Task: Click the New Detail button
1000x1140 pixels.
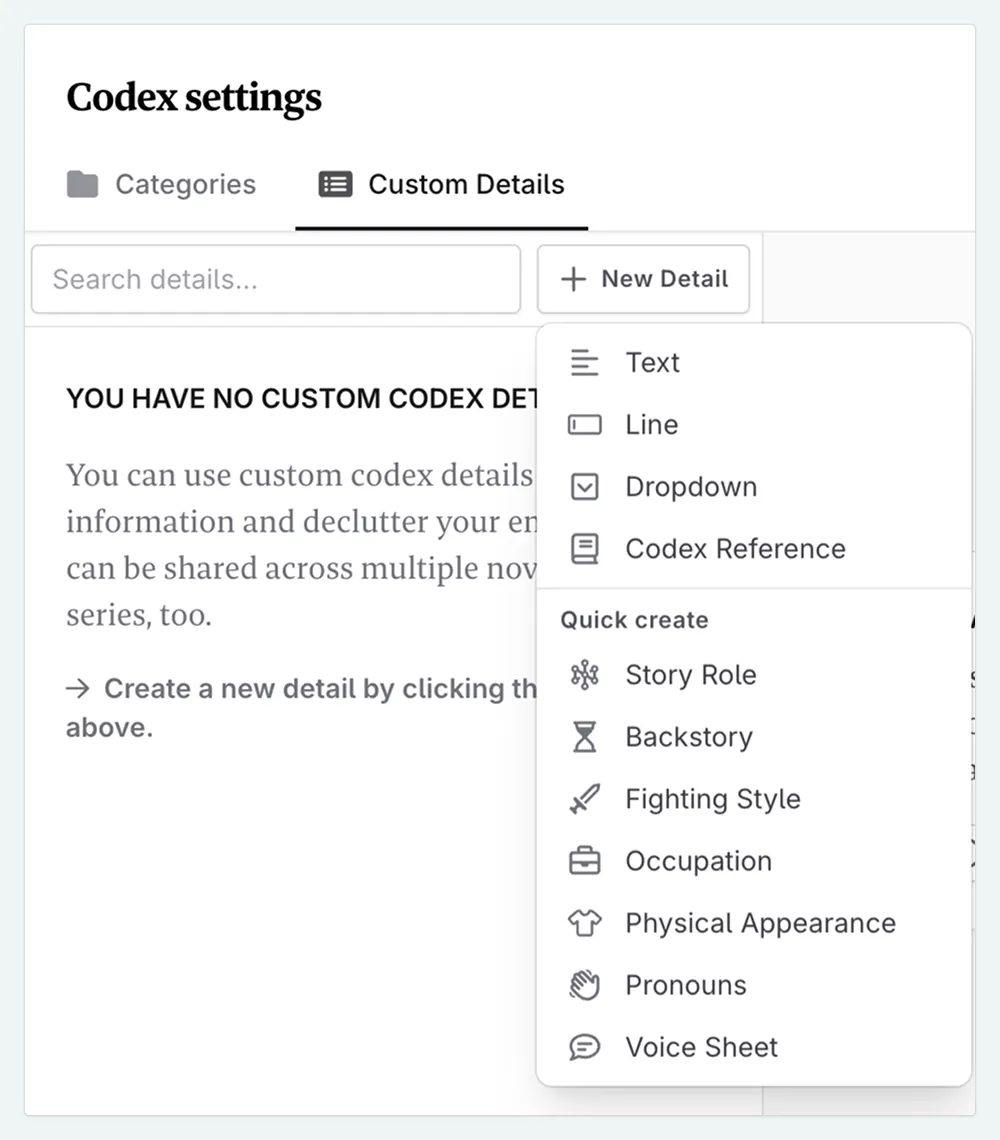Action: point(643,279)
